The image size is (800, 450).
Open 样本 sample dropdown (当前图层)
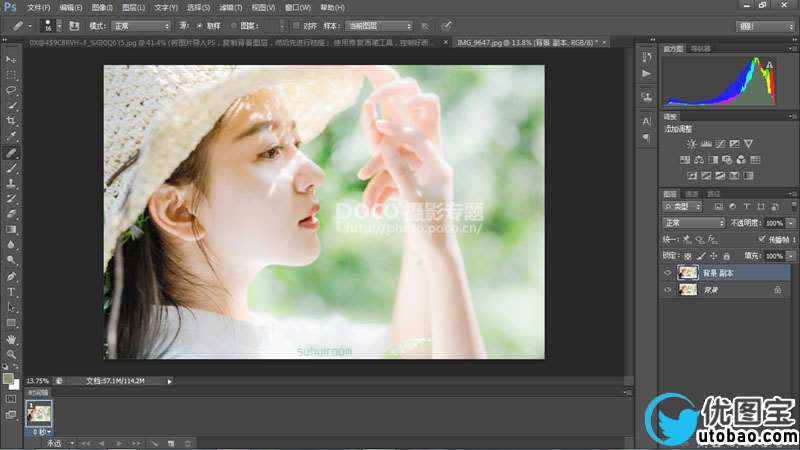379,26
